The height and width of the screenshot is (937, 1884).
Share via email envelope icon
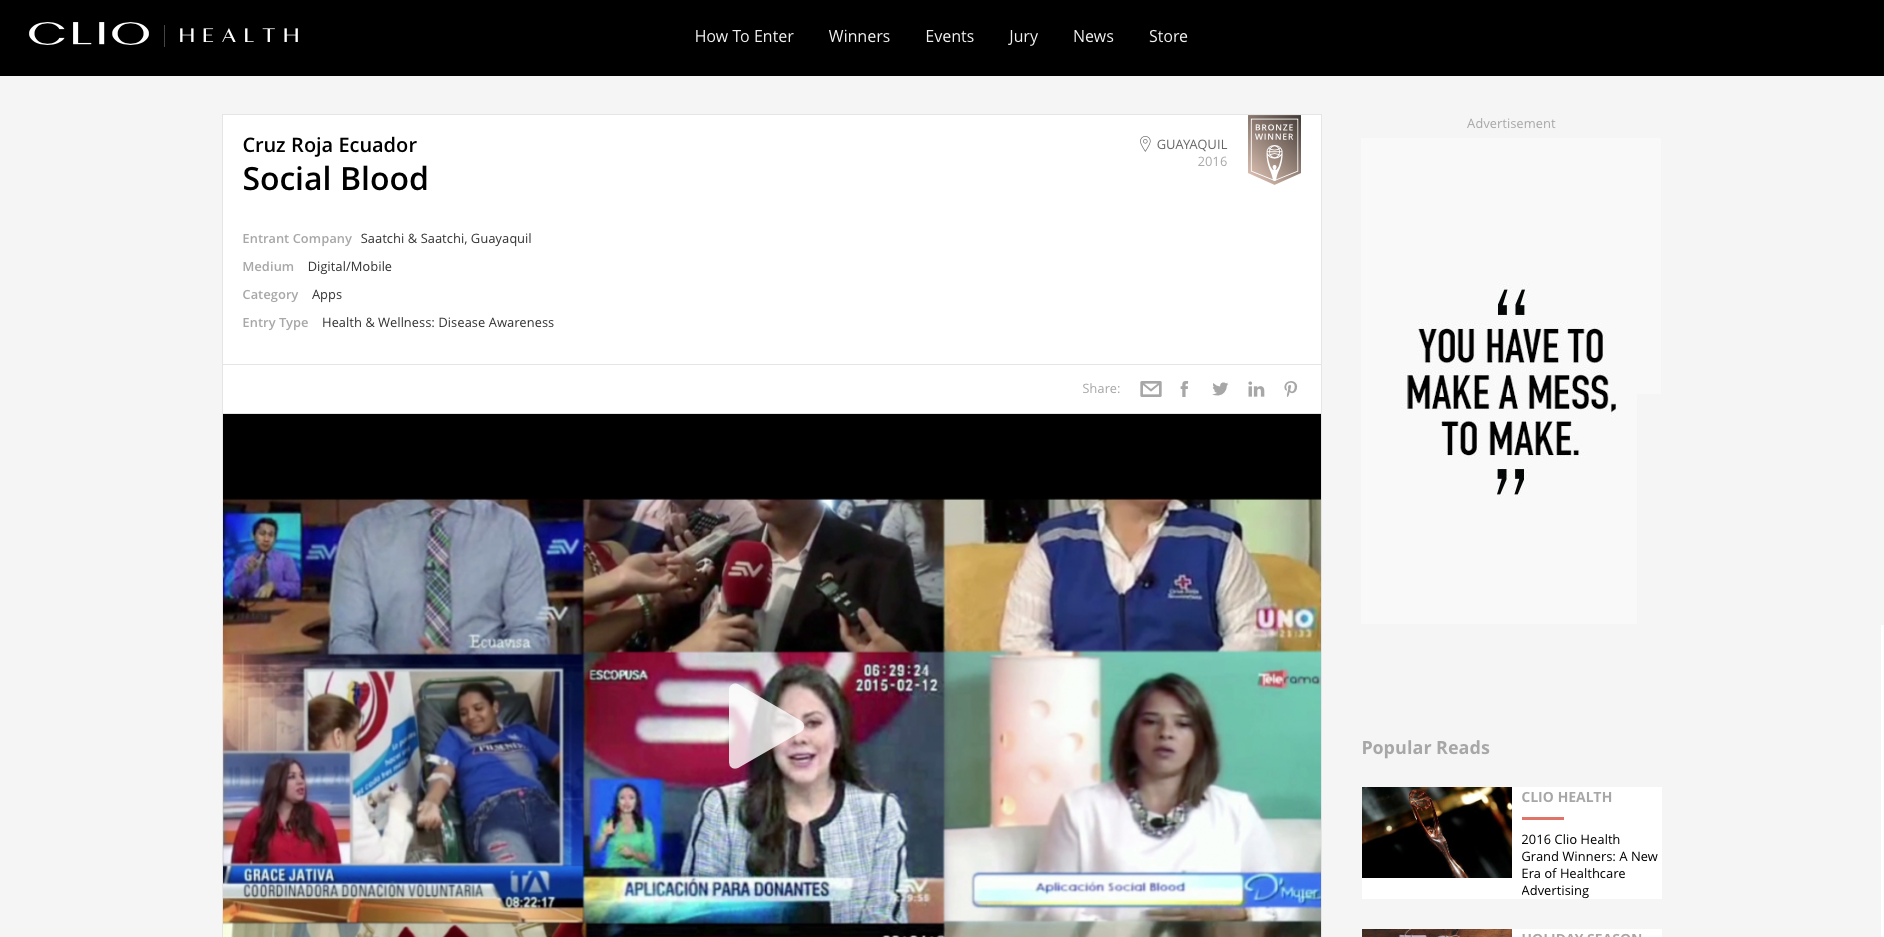[1151, 389]
